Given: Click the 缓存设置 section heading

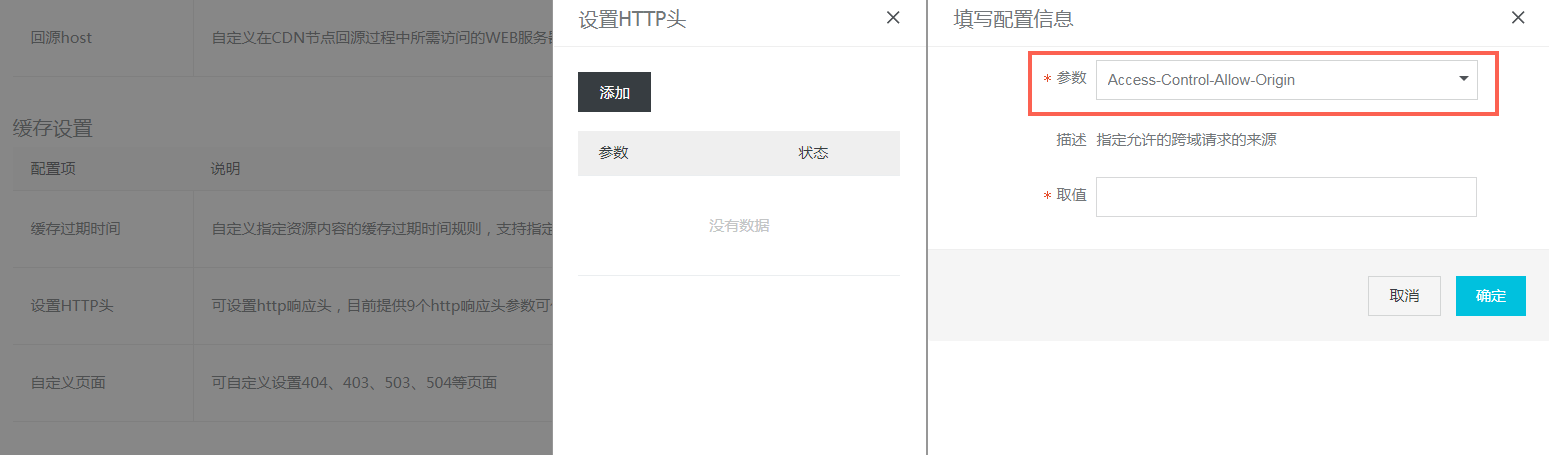Looking at the screenshot, I should [x=52, y=128].
